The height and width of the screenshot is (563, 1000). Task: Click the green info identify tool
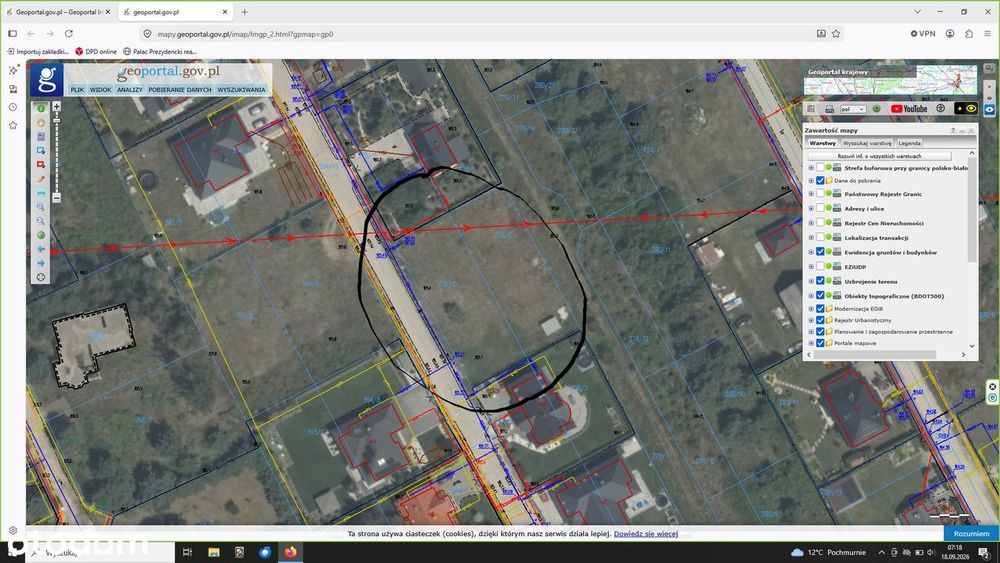click(41, 108)
